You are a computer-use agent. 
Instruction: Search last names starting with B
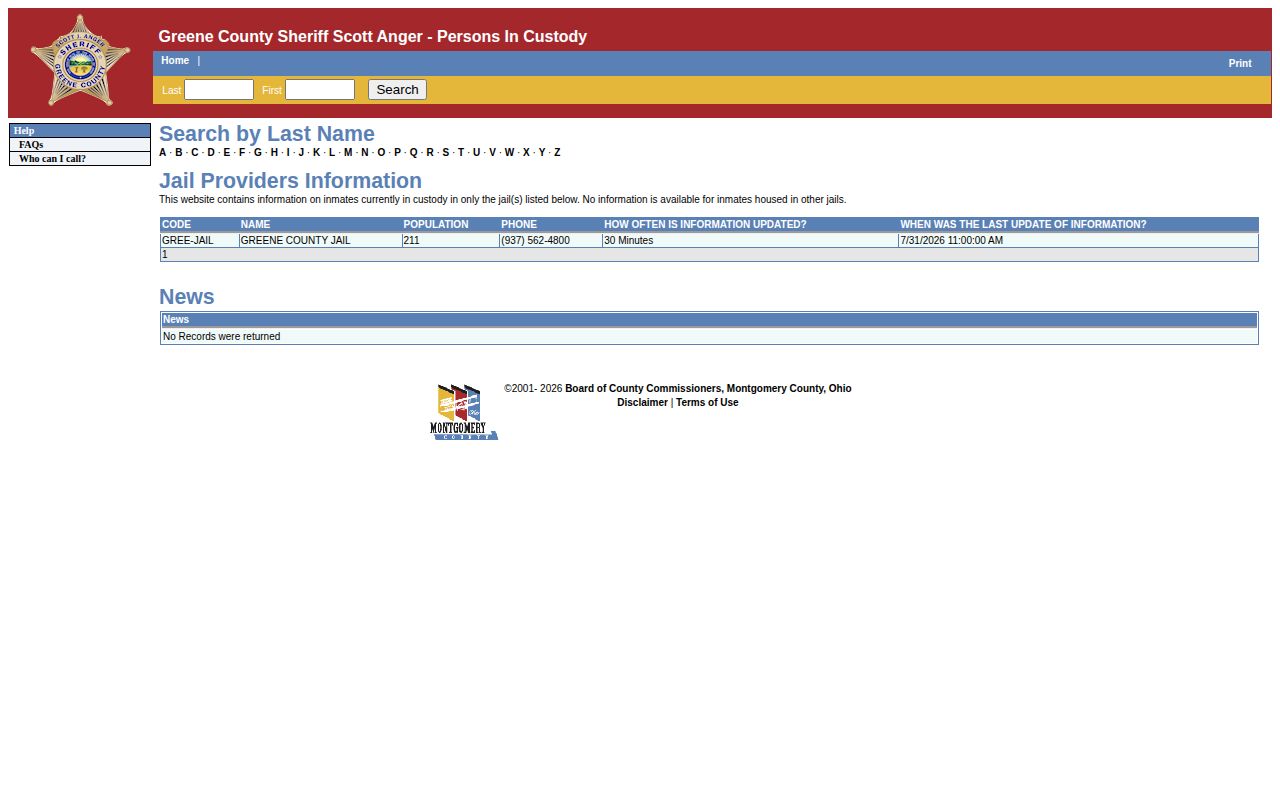coord(179,153)
